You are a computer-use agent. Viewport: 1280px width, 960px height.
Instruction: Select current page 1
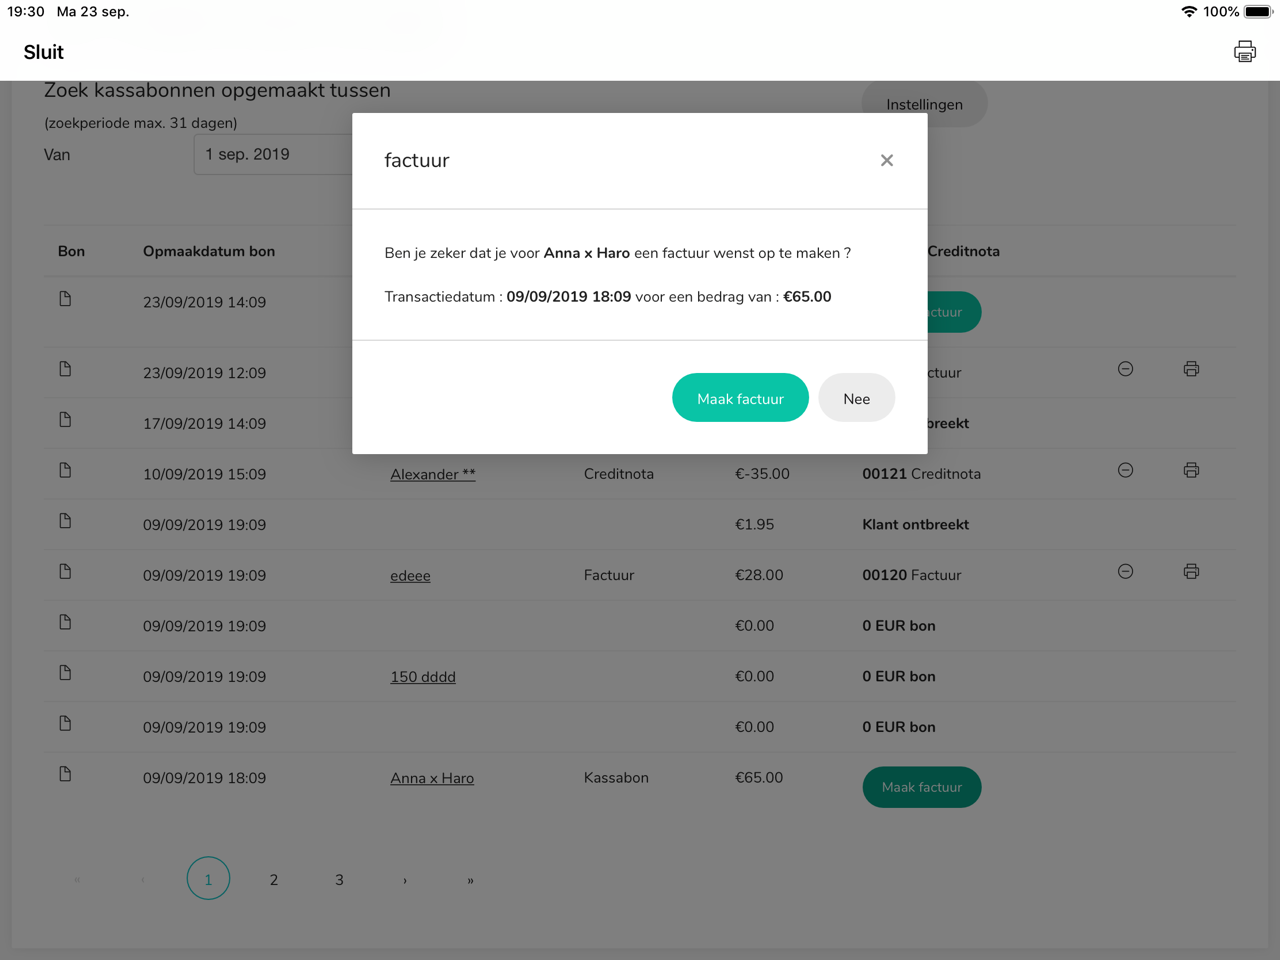(x=208, y=879)
